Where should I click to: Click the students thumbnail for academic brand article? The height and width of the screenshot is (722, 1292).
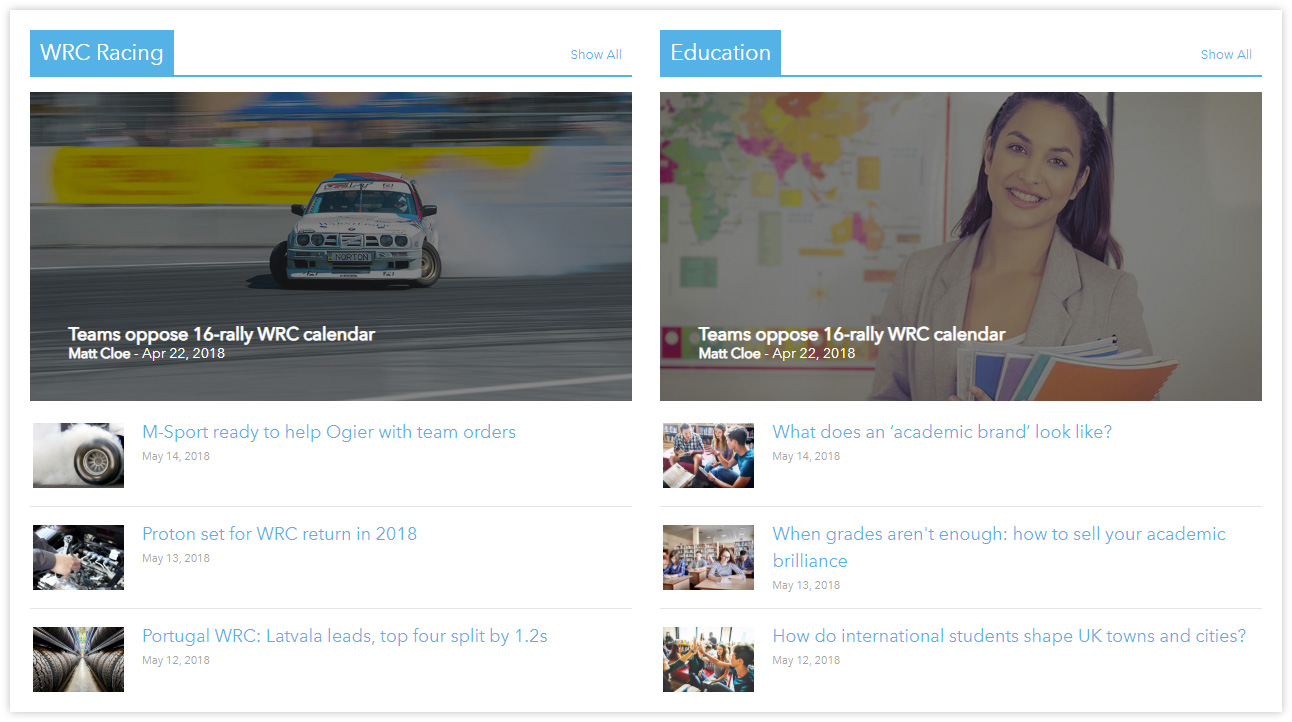[x=708, y=455]
